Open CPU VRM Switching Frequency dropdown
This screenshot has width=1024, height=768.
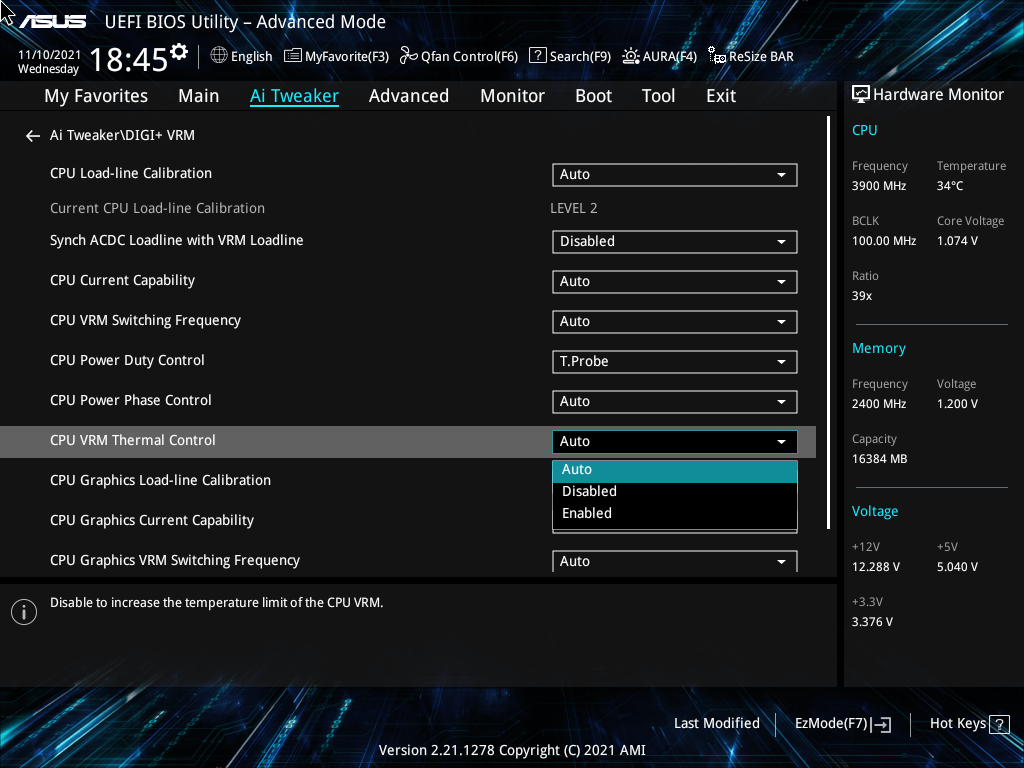[675, 321]
